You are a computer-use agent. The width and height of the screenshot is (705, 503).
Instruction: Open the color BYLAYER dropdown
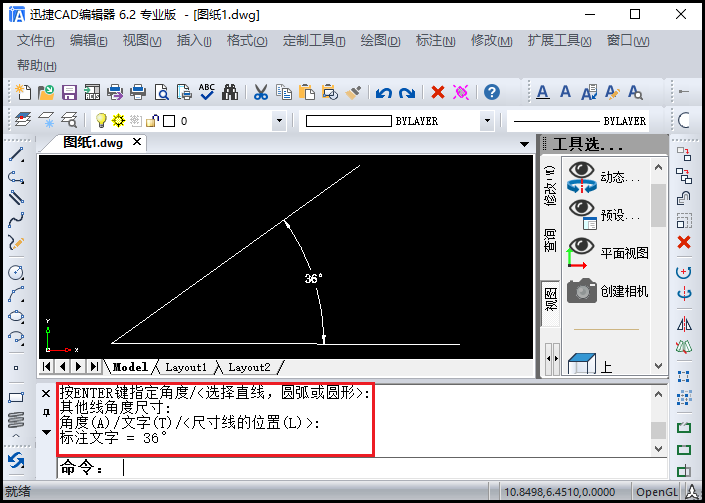[486, 120]
